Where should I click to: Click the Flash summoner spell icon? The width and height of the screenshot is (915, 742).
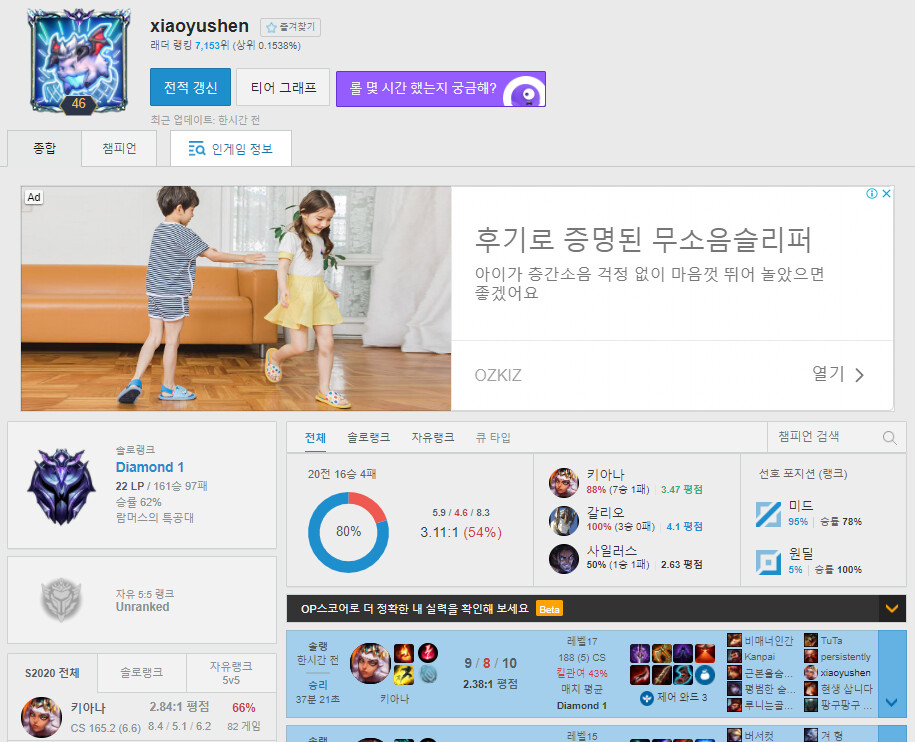point(404,675)
